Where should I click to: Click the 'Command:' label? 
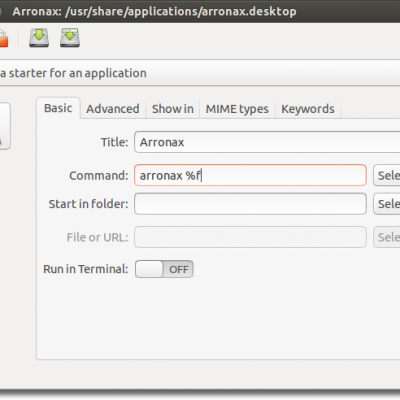click(x=99, y=175)
